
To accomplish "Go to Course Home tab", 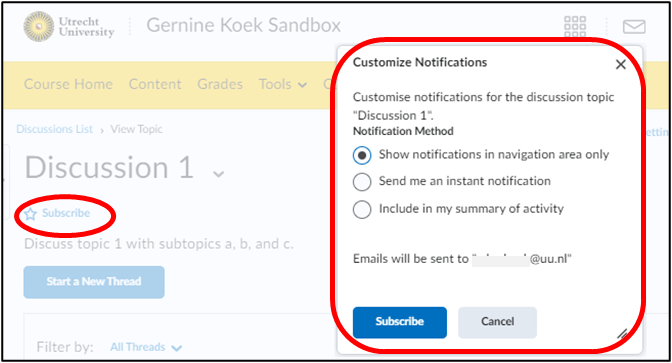I will pyautogui.click(x=68, y=84).
